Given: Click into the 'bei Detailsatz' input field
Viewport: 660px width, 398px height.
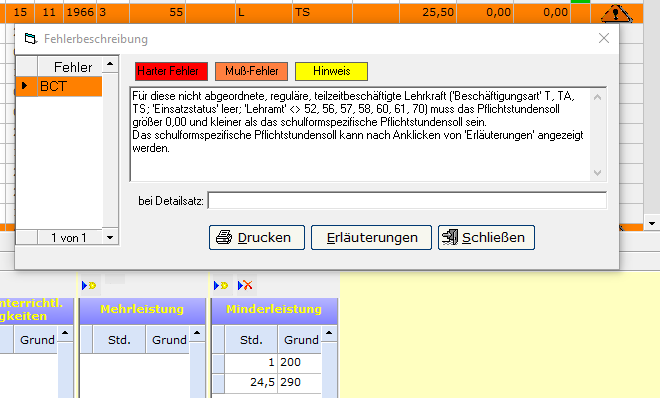Looking at the screenshot, I should pos(407,200).
